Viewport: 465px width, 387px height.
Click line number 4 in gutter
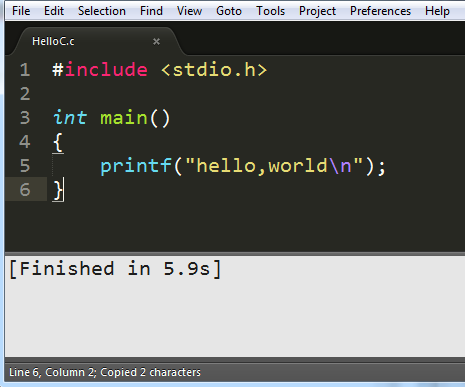tap(25, 142)
